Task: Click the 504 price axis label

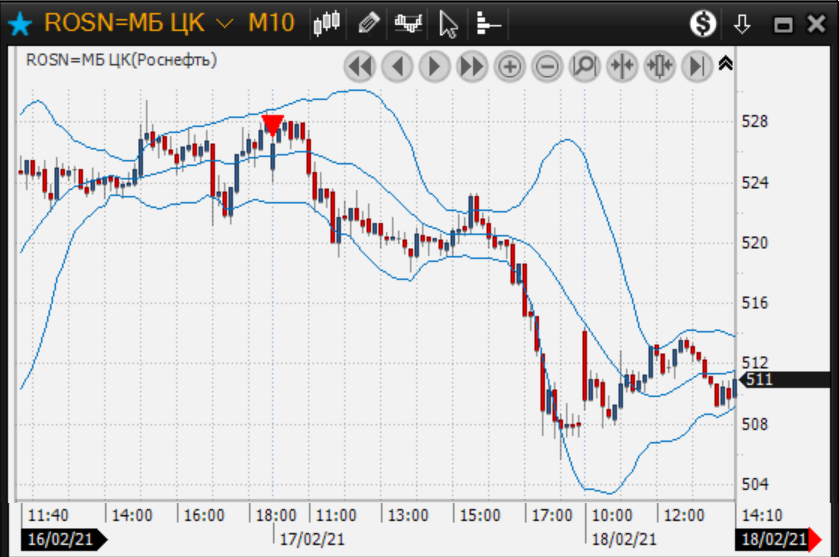Action: pyautogui.click(x=754, y=484)
